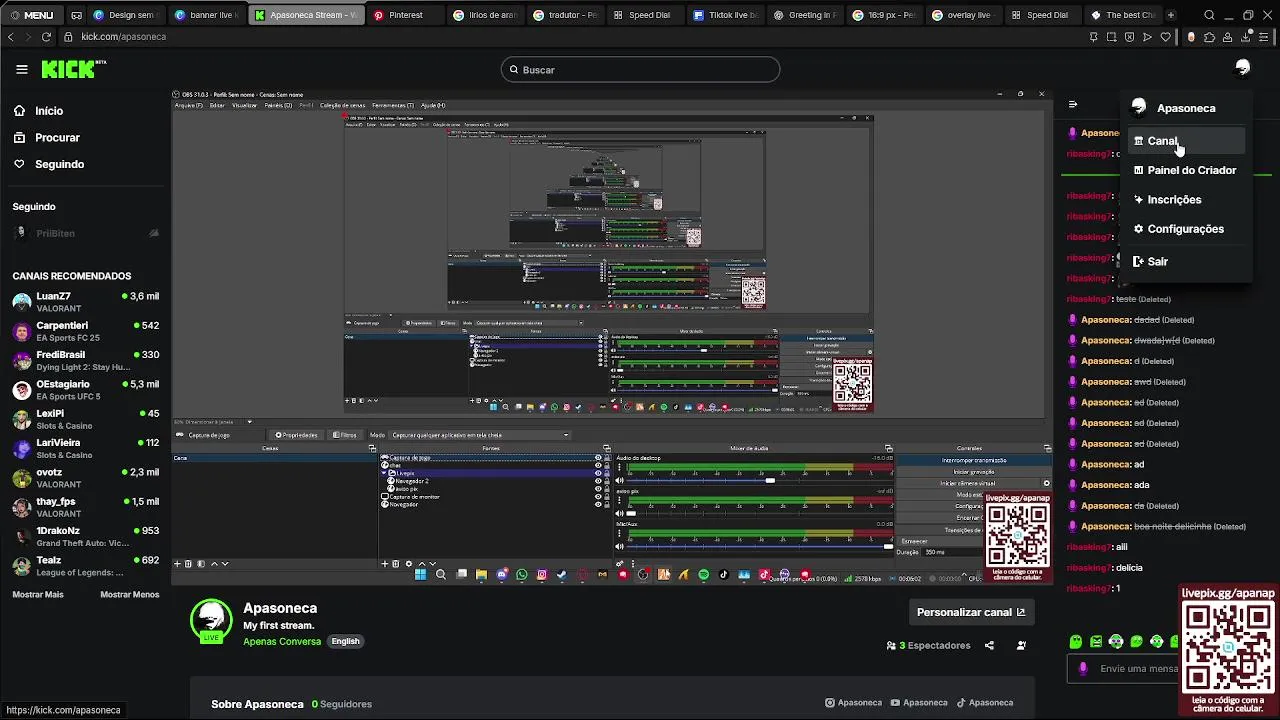Open a new browser tab with plus
The height and width of the screenshot is (720, 1280).
[x=1171, y=15]
